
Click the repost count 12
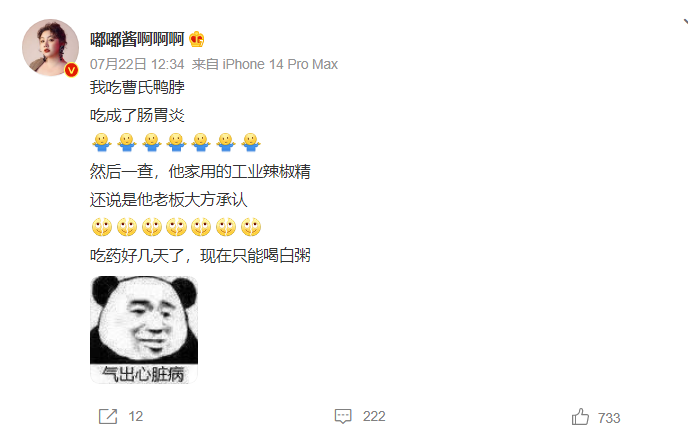pos(136,416)
